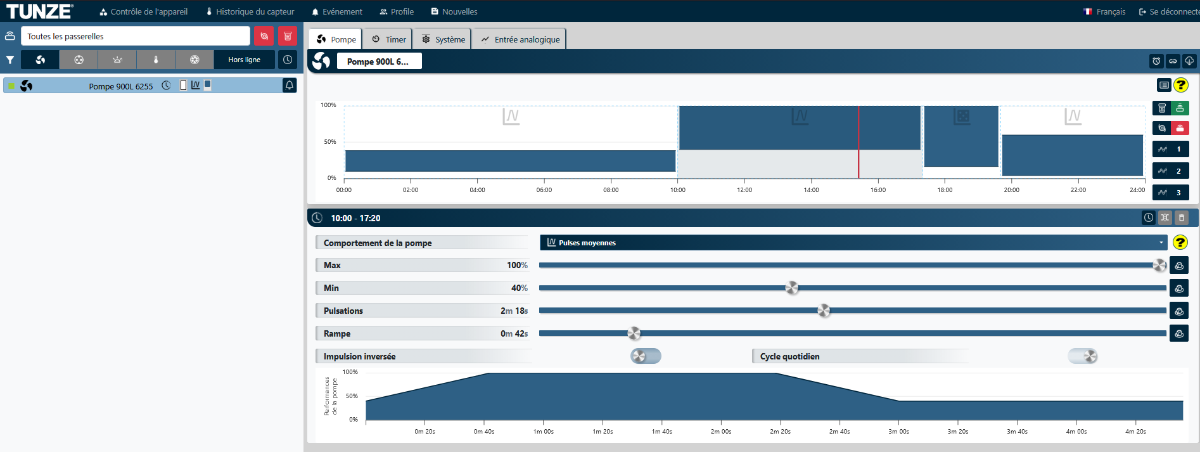The height and width of the screenshot is (452, 1200).
Task: Select the pump filter icon
Action: [40, 60]
